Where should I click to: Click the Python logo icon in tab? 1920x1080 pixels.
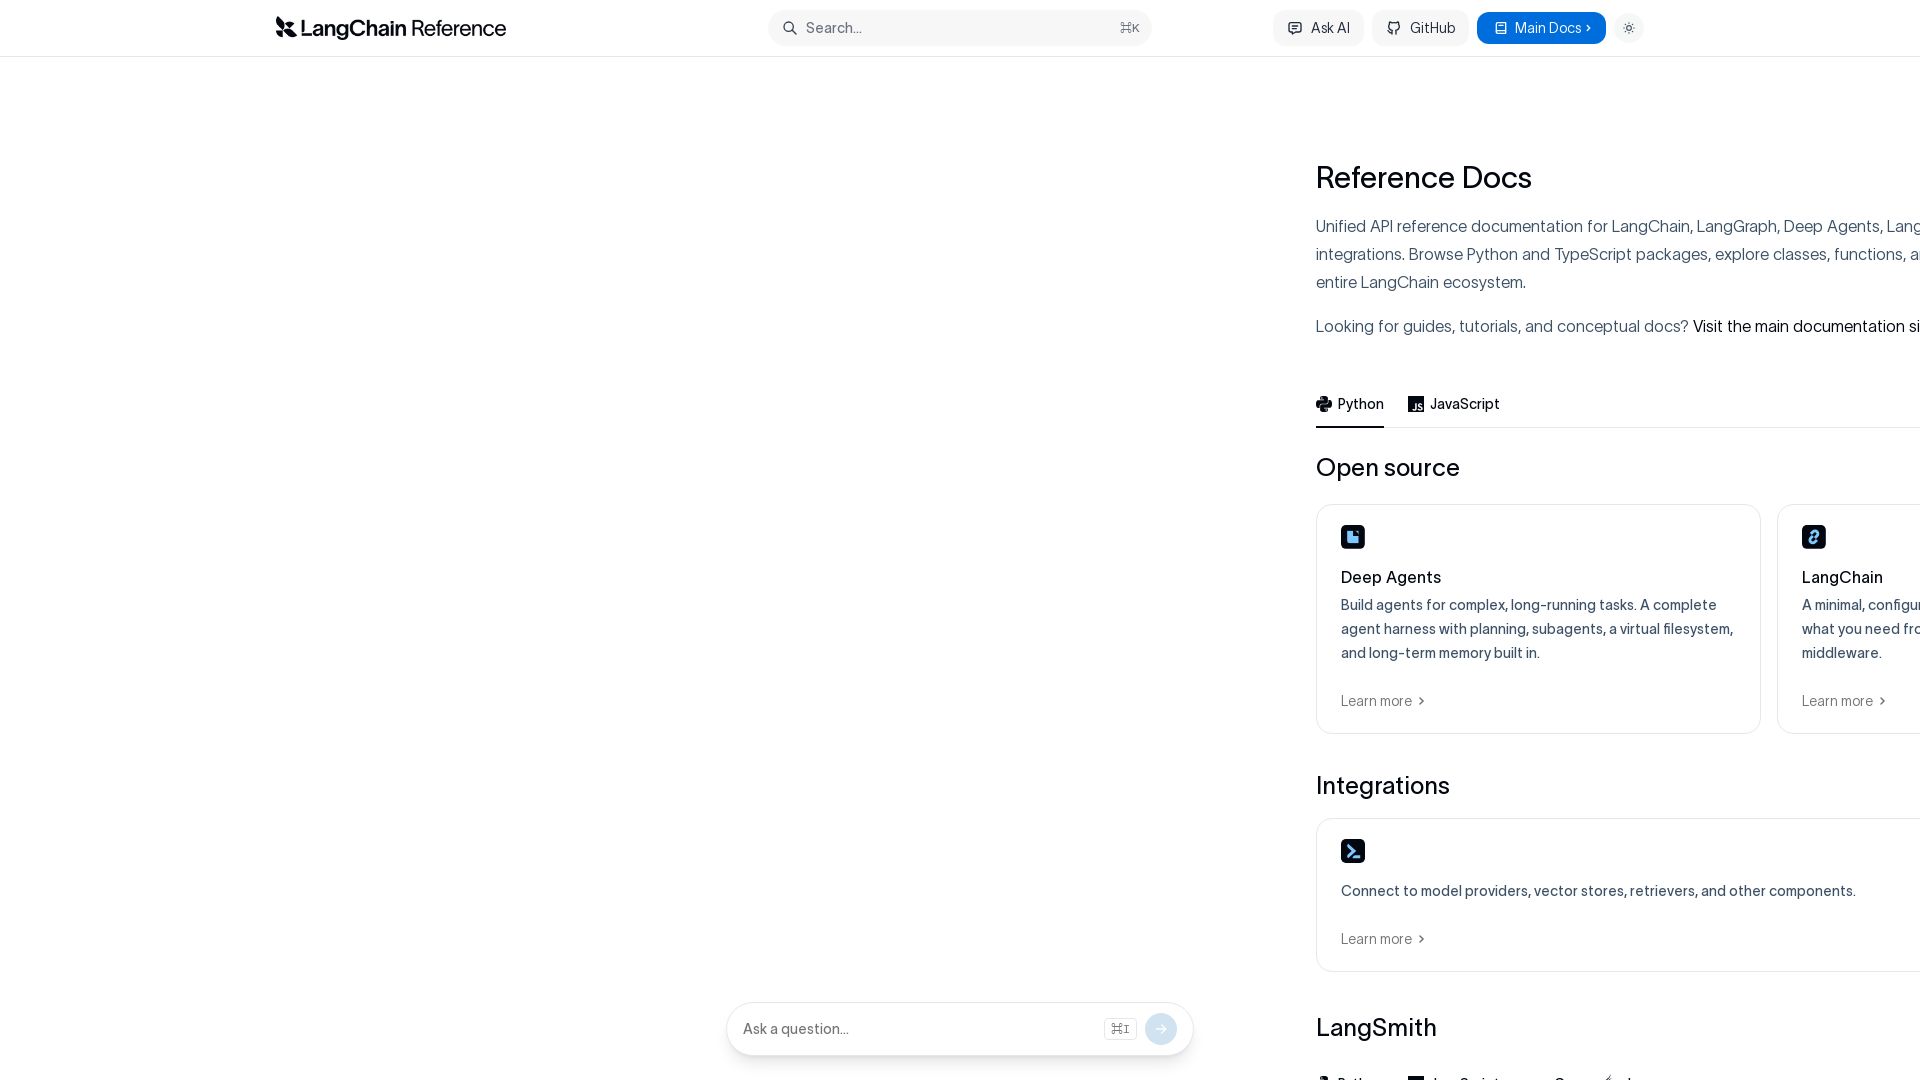(1324, 404)
